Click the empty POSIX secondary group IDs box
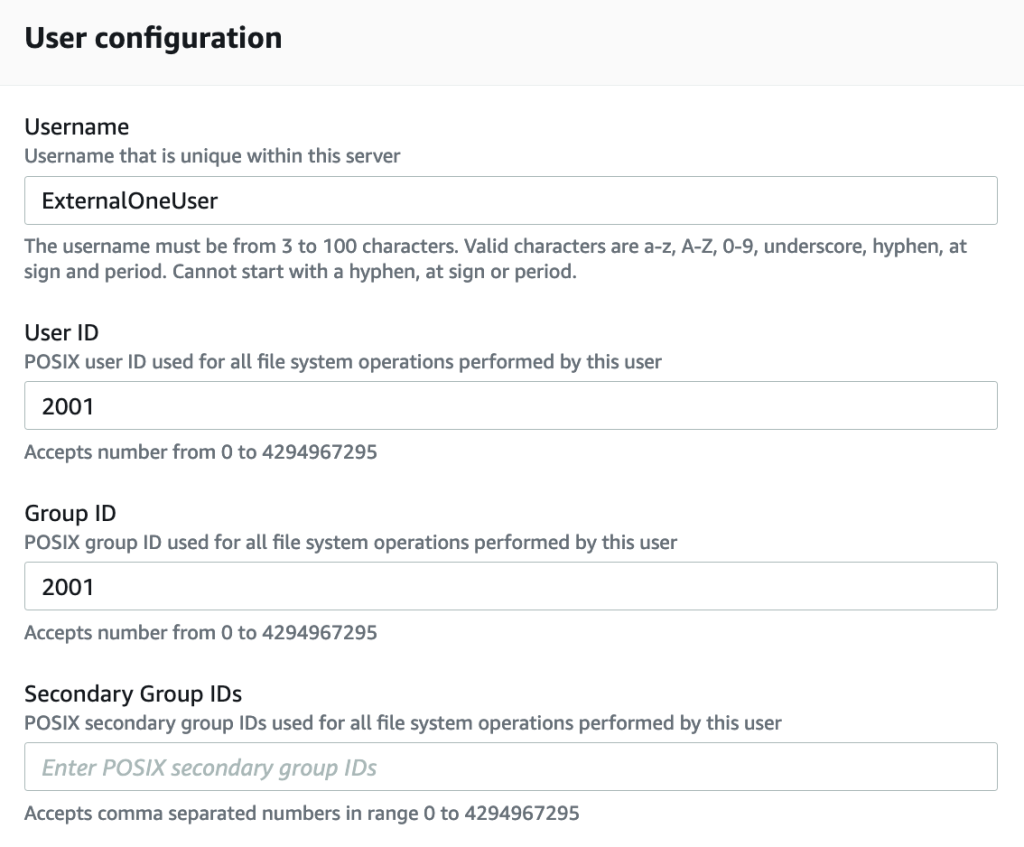The width and height of the screenshot is (1024, 847). click(510, 766)
